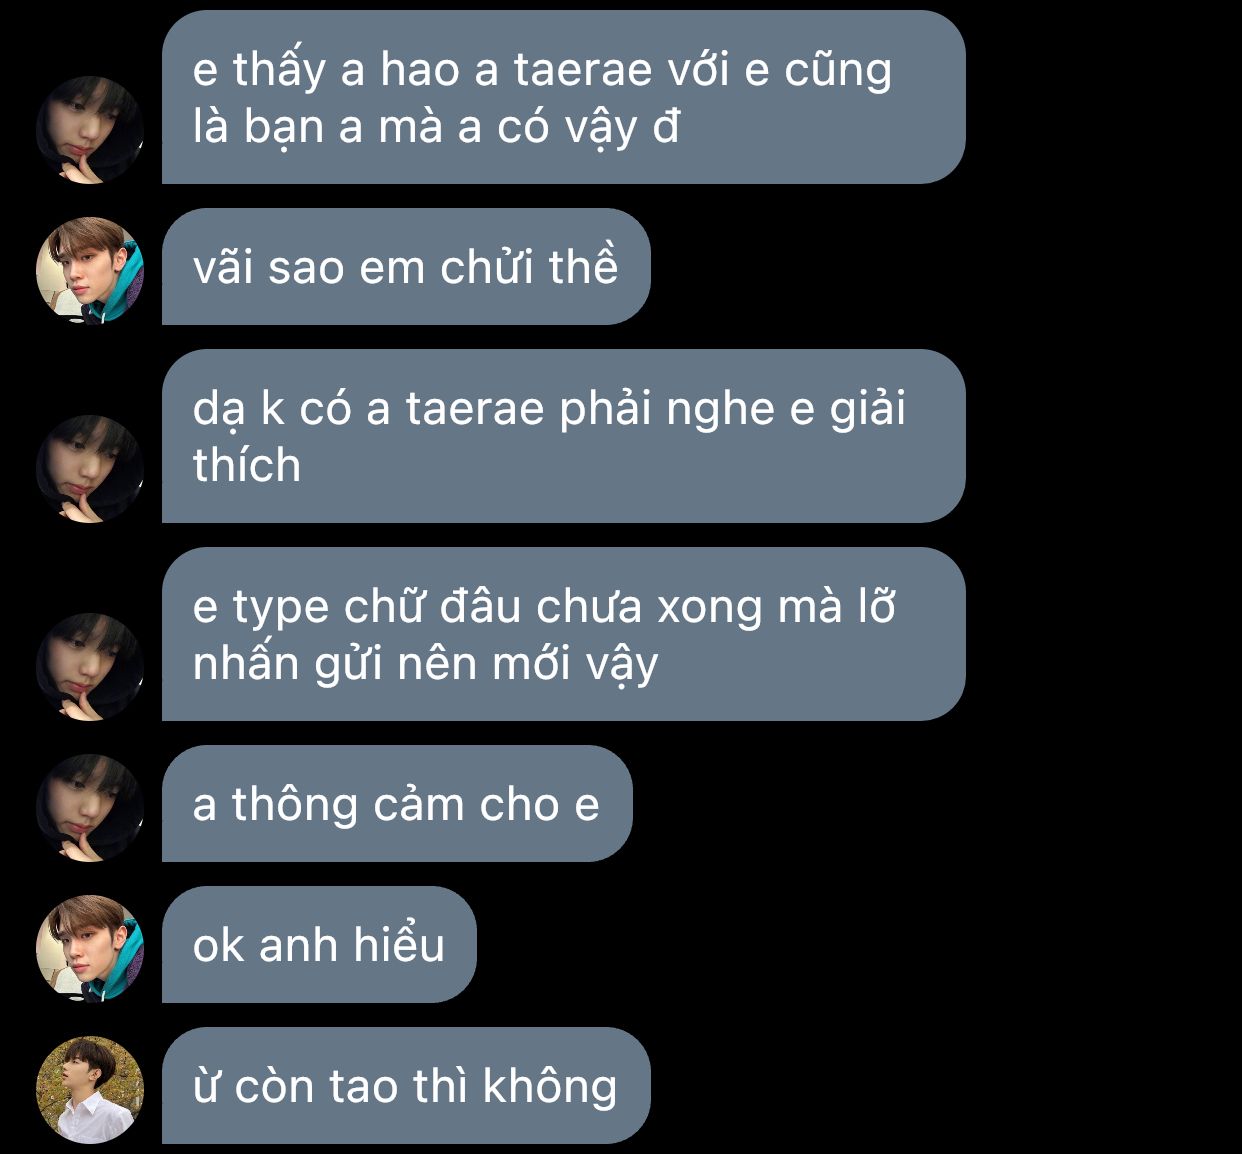The image size is (1242, 1154).
Task: View avatar beside "ok anh hiểu" message
Action: (90, 948)
